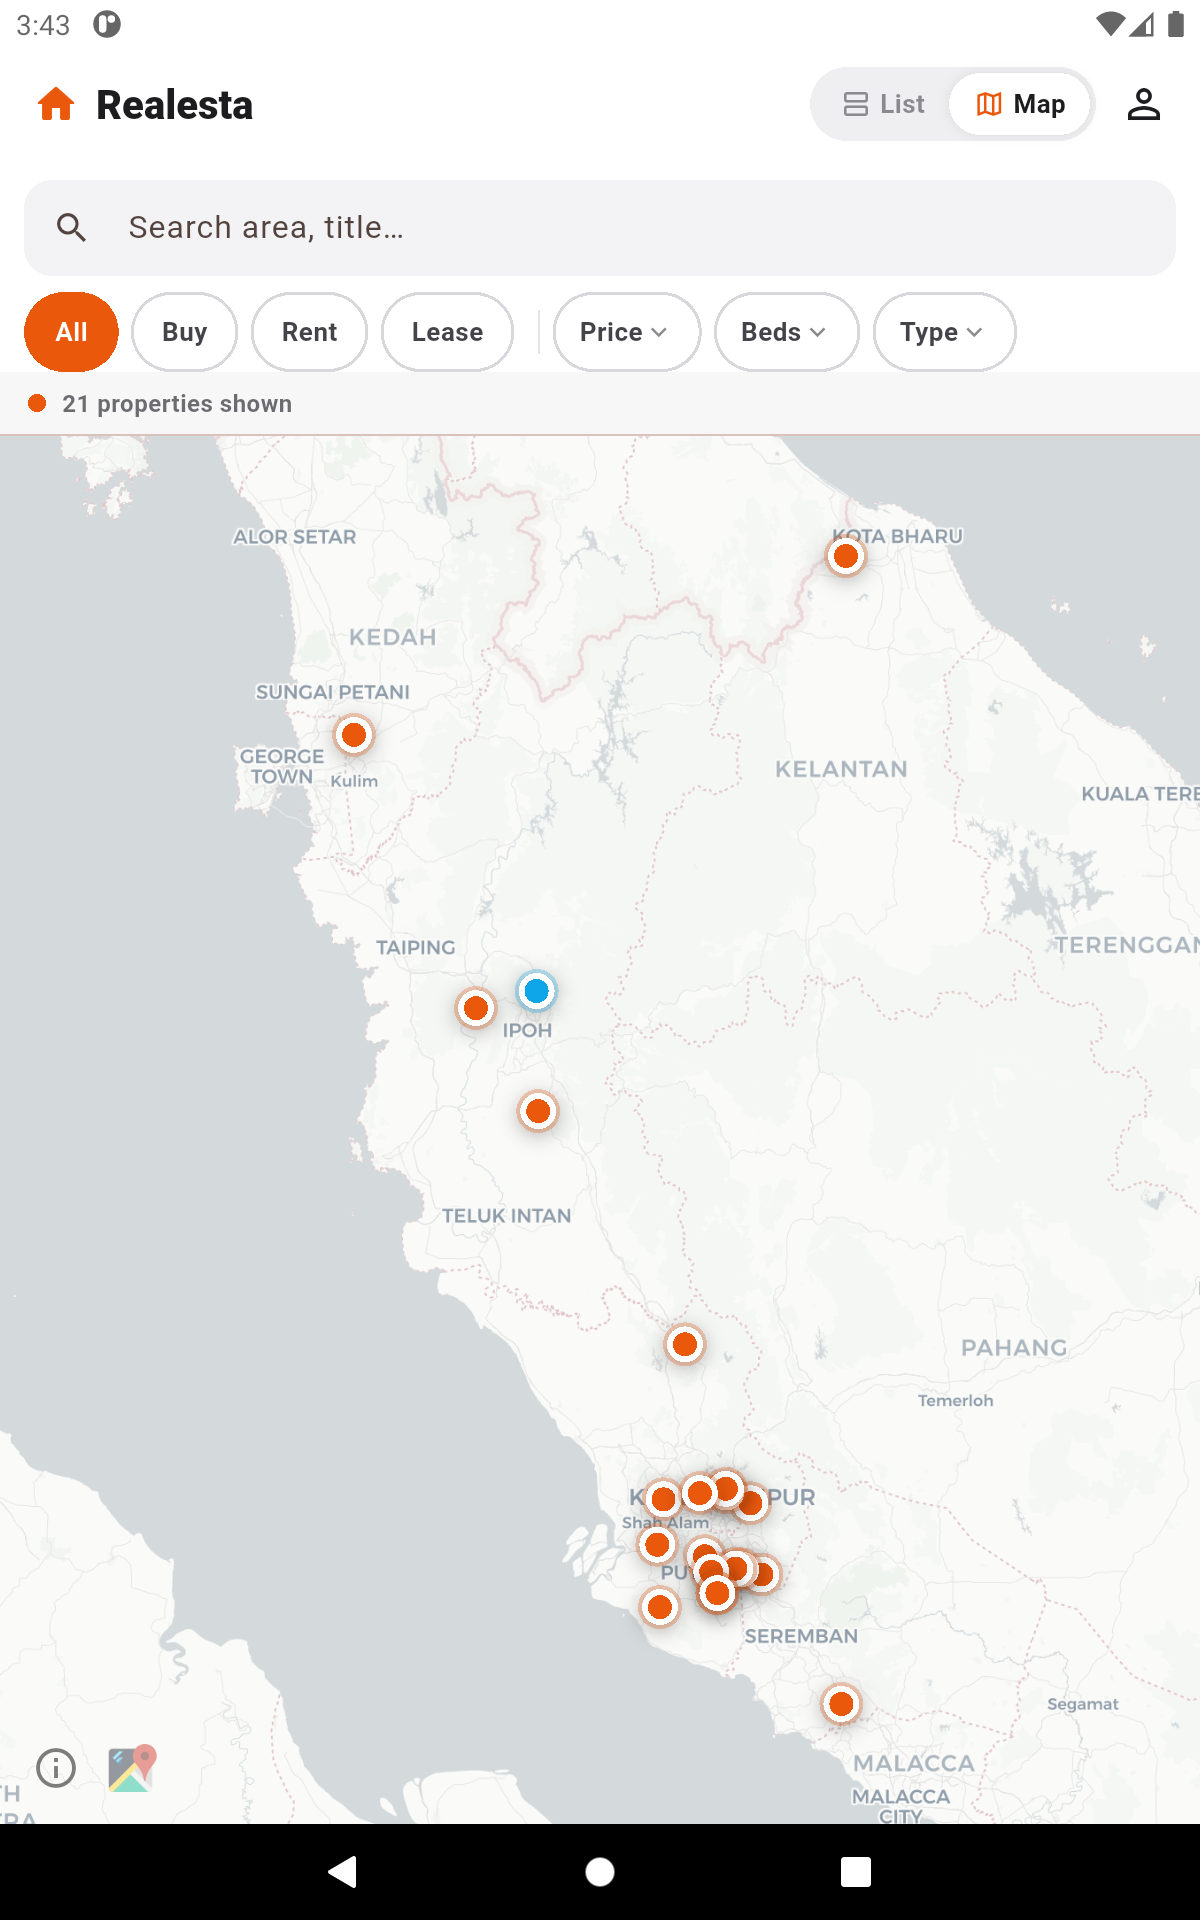Click the Segamat map label
This screenshot has height=1920, width=1200.
1083,1704
